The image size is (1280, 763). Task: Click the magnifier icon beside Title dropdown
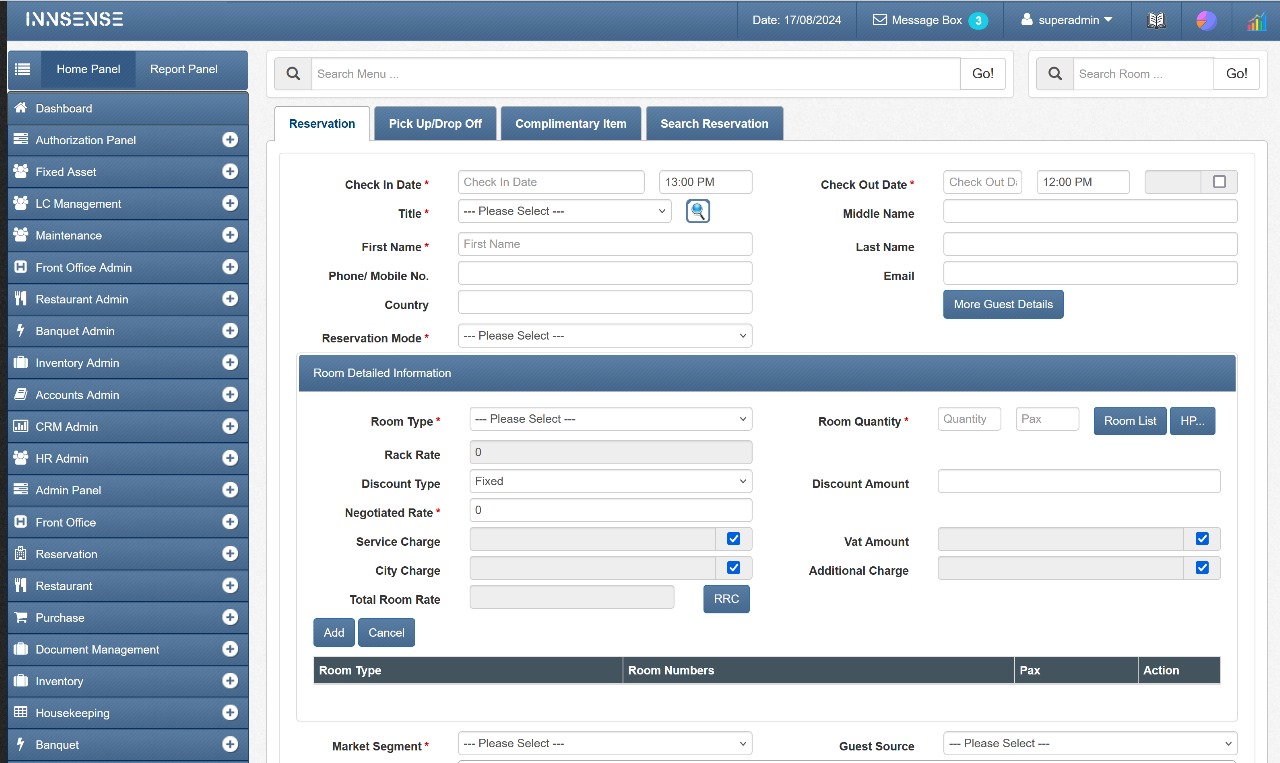point(697,211)
